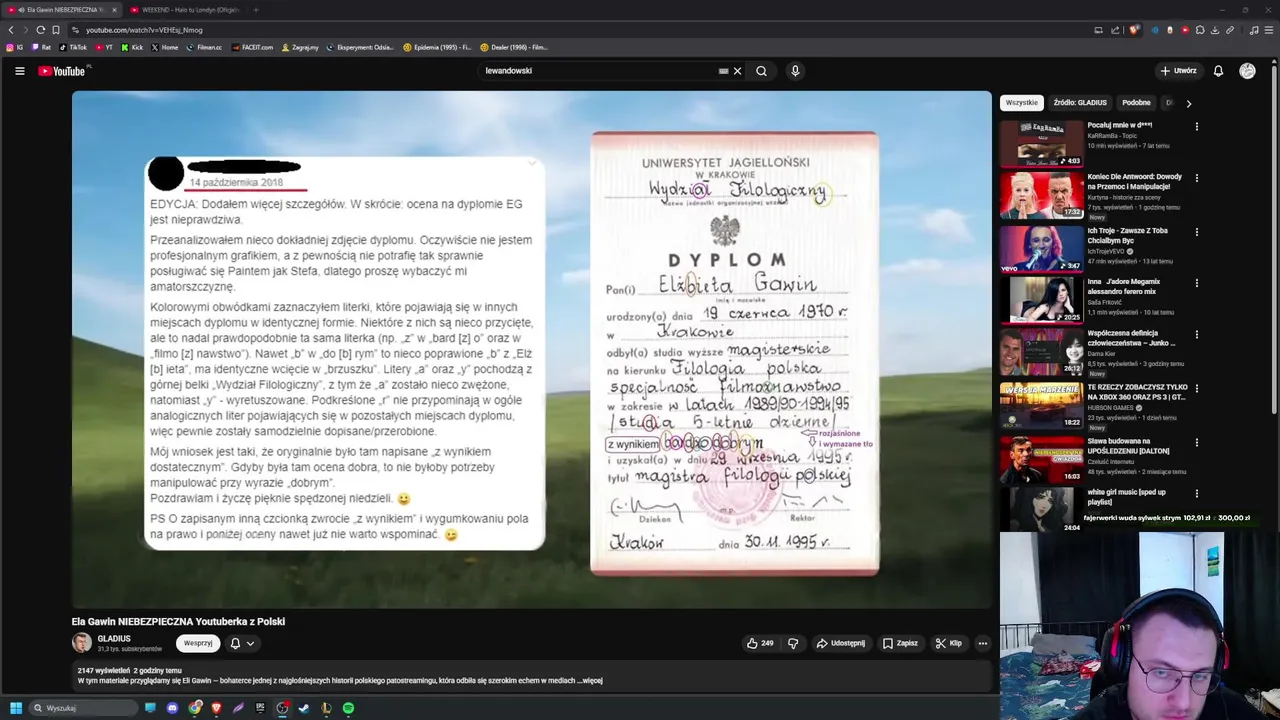Open browser downloads icon
The width and height of the screenshot is (1280, 720).
pos(1215,30)
